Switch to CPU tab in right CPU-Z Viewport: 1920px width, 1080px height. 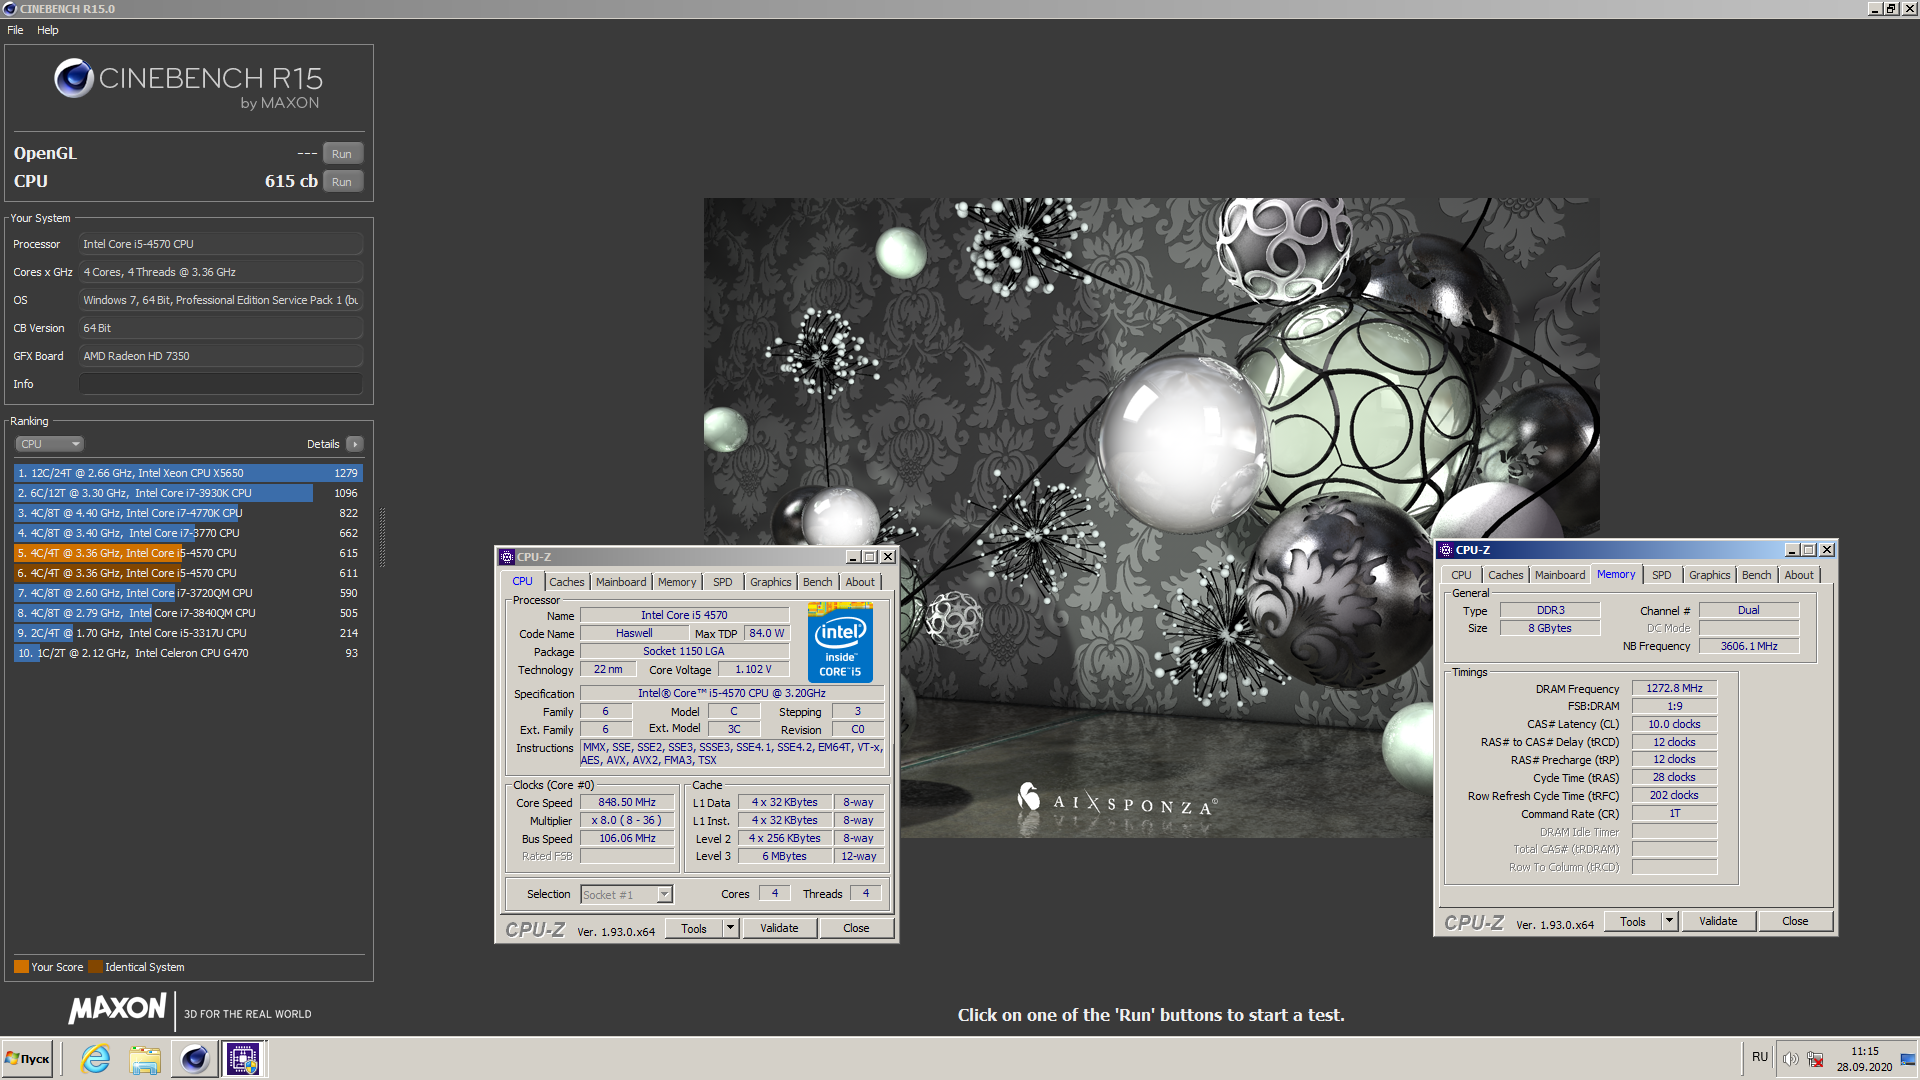(1461, 575)
